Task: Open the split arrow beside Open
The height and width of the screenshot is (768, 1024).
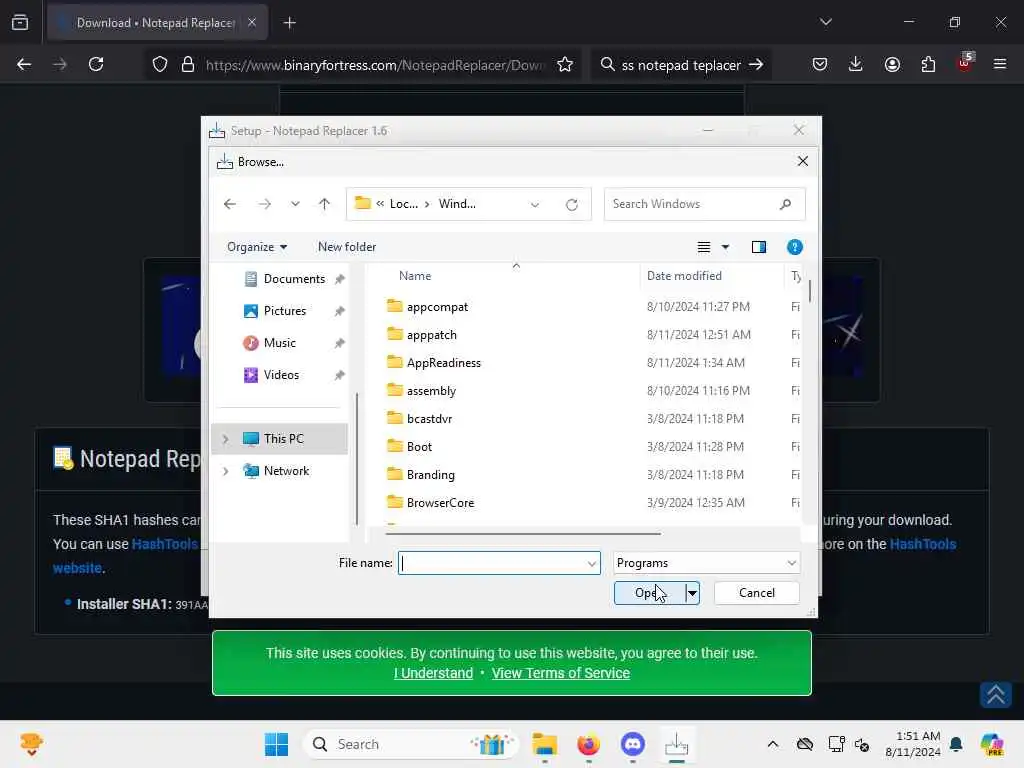Action: tap(692, 593)
